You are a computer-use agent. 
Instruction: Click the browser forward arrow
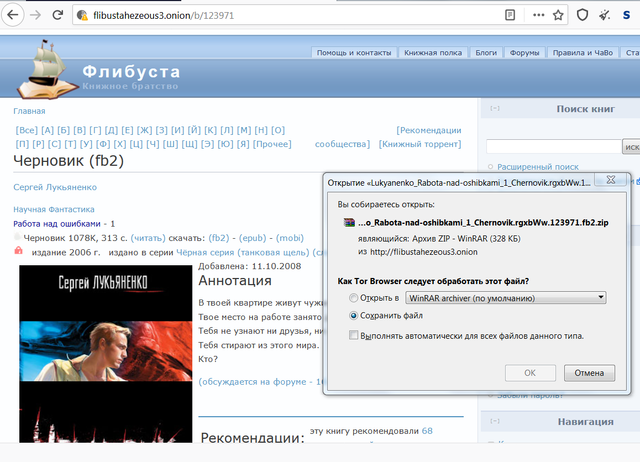(x=36, y=15)
